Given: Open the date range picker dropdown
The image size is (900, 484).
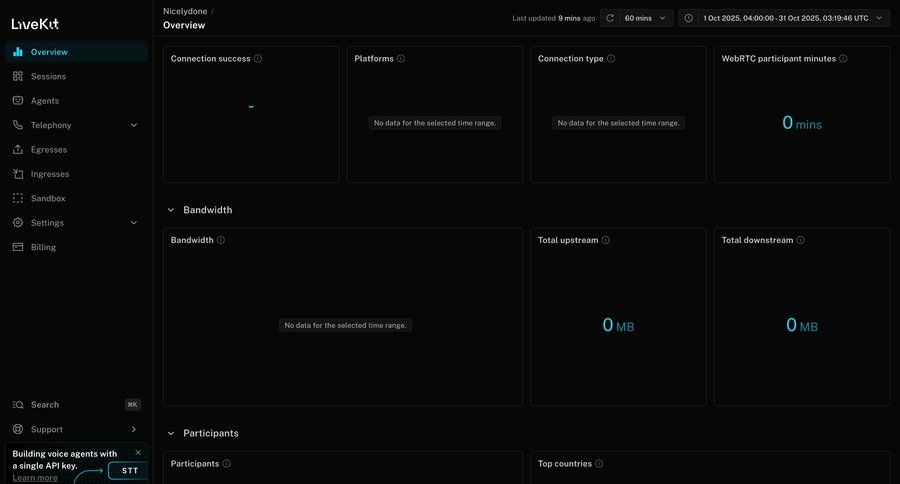Looking at the screenshot, I should pyautogui.click(x=784, y=18).
